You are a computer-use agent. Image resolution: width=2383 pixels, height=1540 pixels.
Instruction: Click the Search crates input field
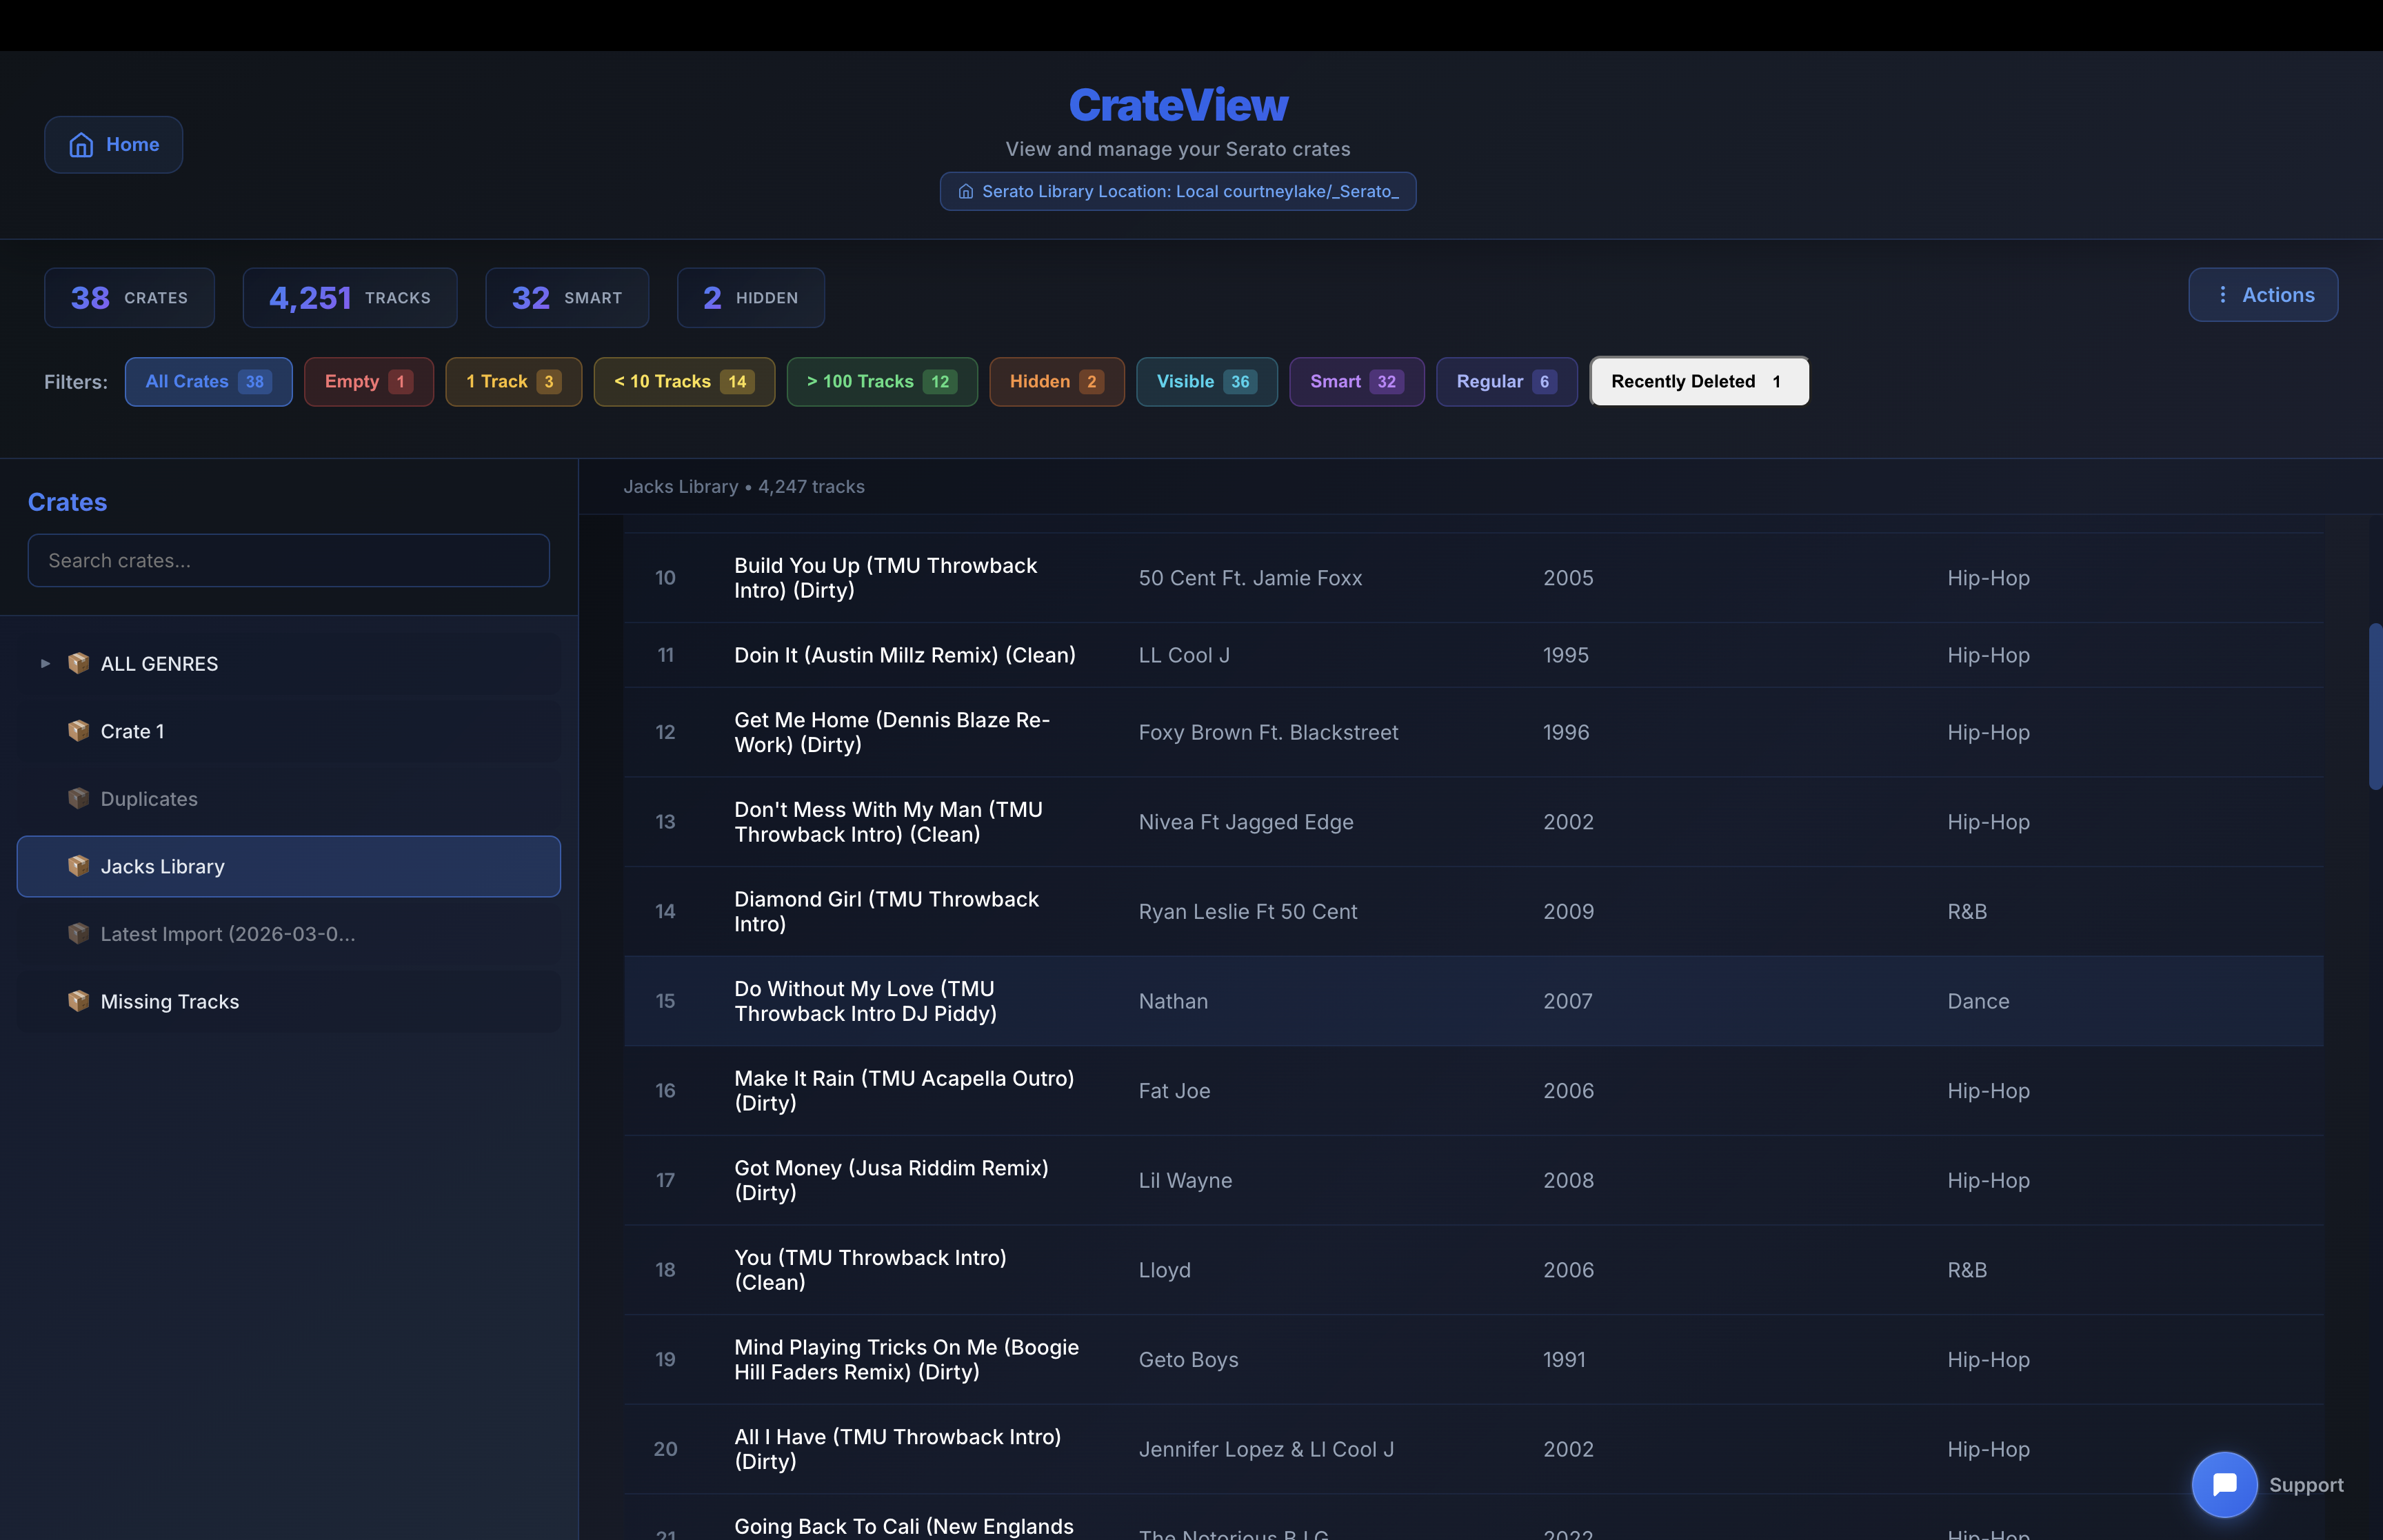(x=287, y=560)
